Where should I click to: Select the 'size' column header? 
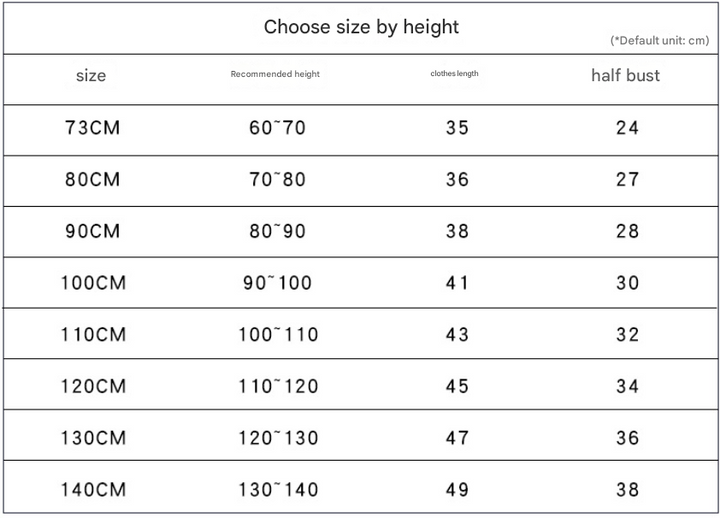click(x=91, y=75)
